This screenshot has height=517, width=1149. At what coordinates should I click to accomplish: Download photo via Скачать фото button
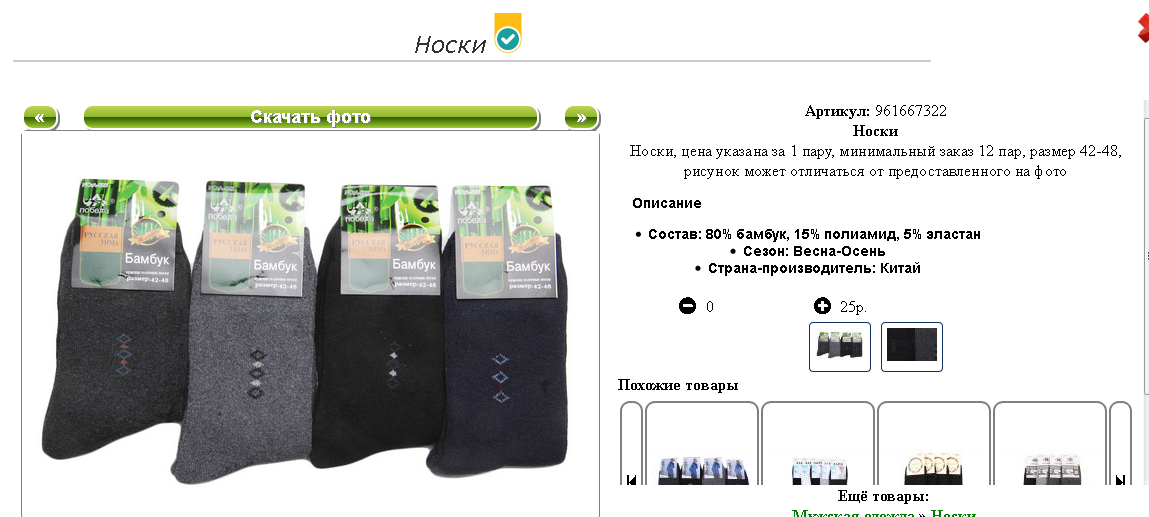pyautogui.click(x=311, y=117)
